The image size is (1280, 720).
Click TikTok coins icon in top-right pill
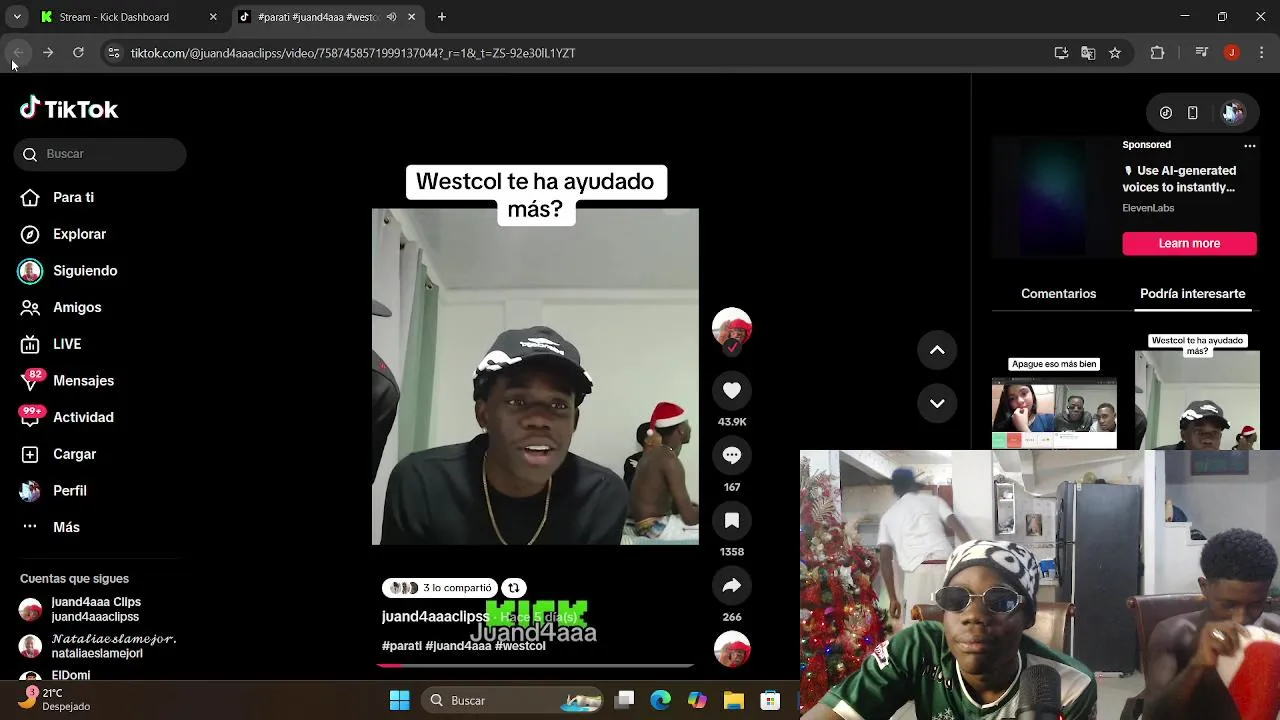(1166, 113)
